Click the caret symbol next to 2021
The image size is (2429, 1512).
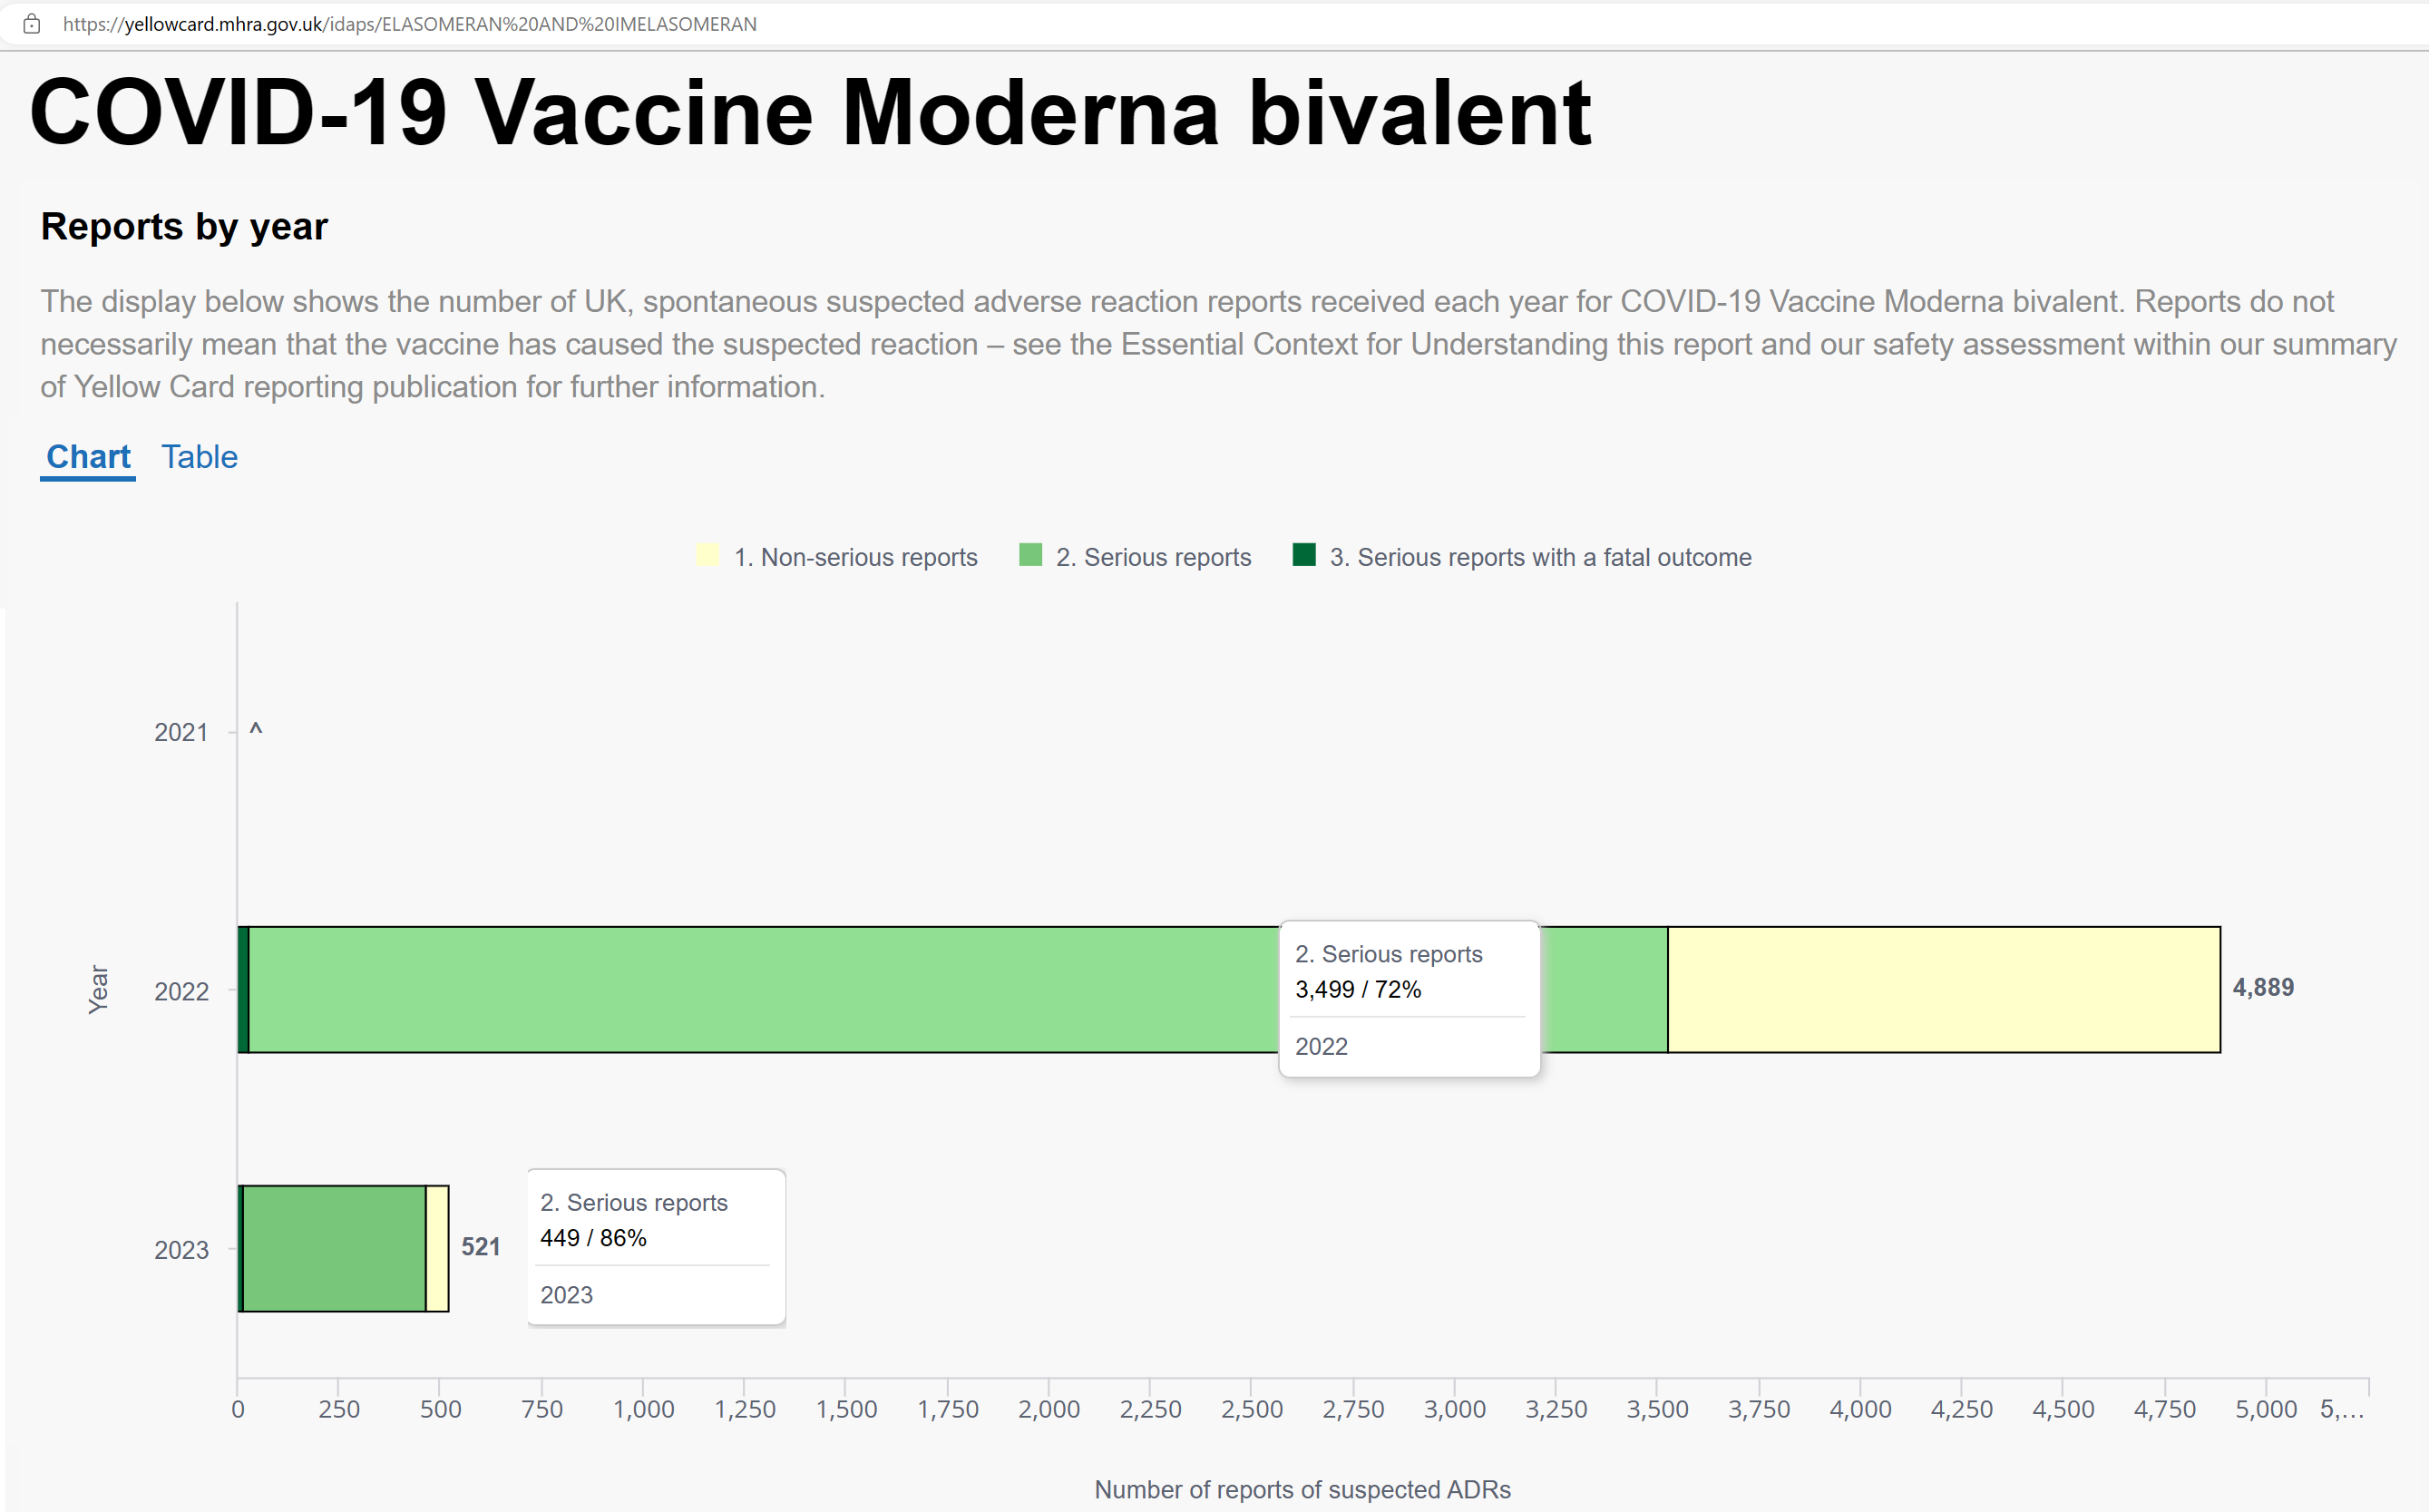(256, 730)
